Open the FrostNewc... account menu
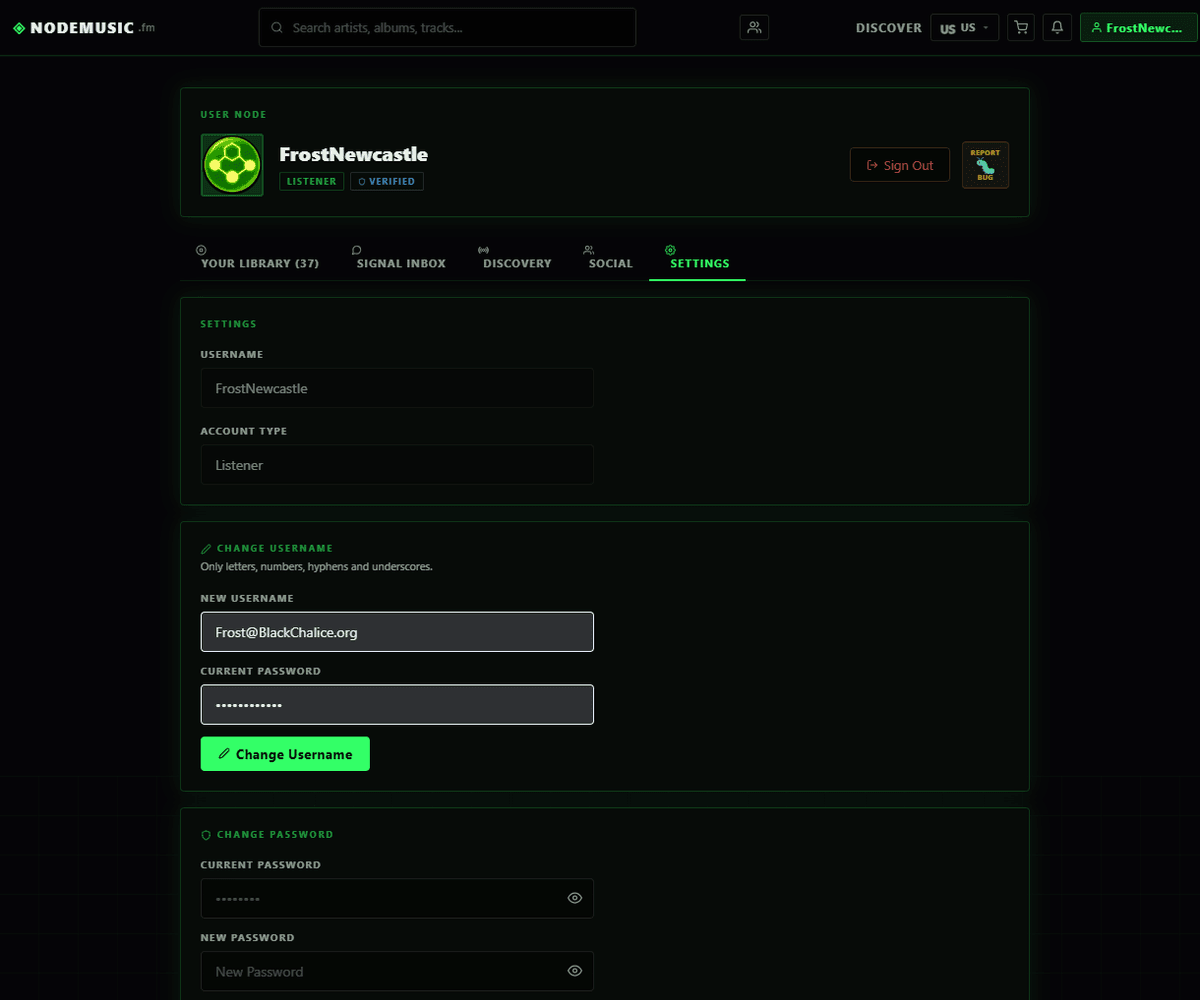 [x=1138, y=28]
